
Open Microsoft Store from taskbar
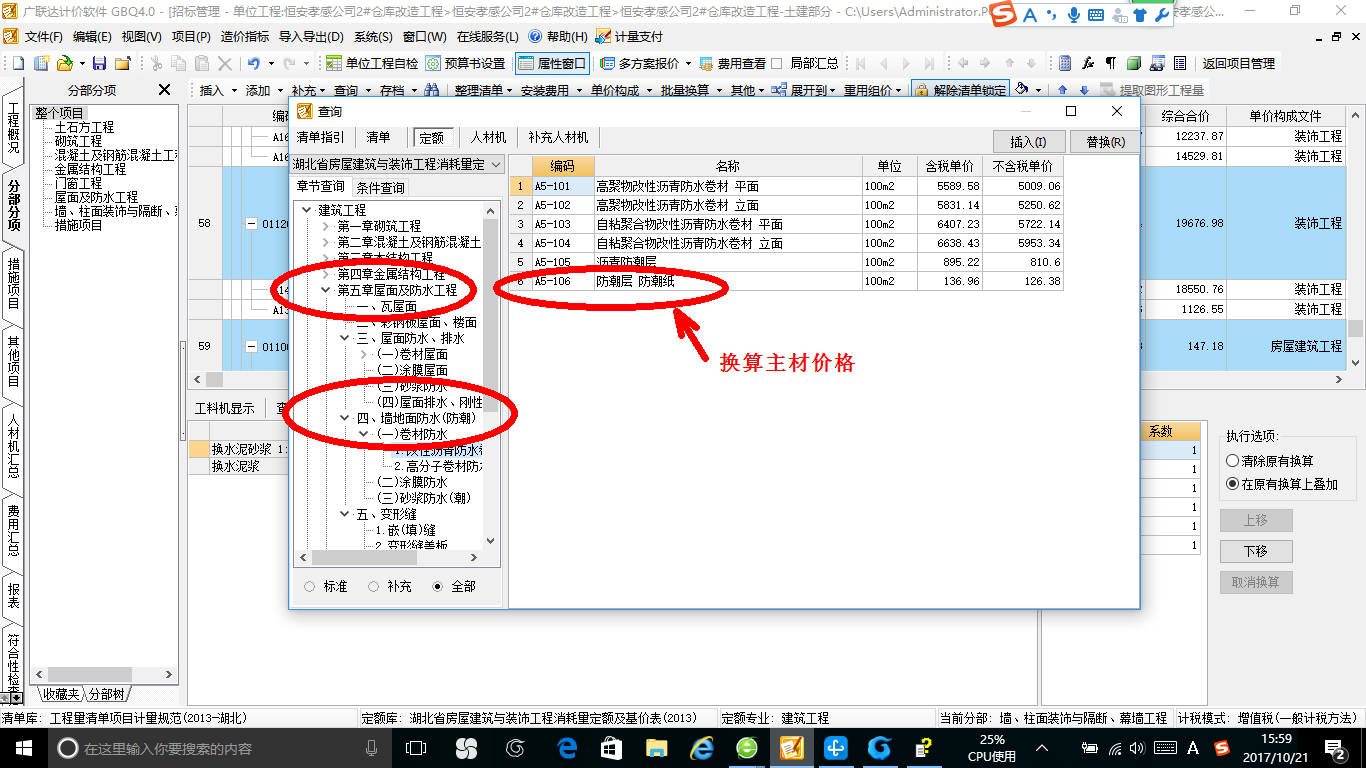pos(612,747)
